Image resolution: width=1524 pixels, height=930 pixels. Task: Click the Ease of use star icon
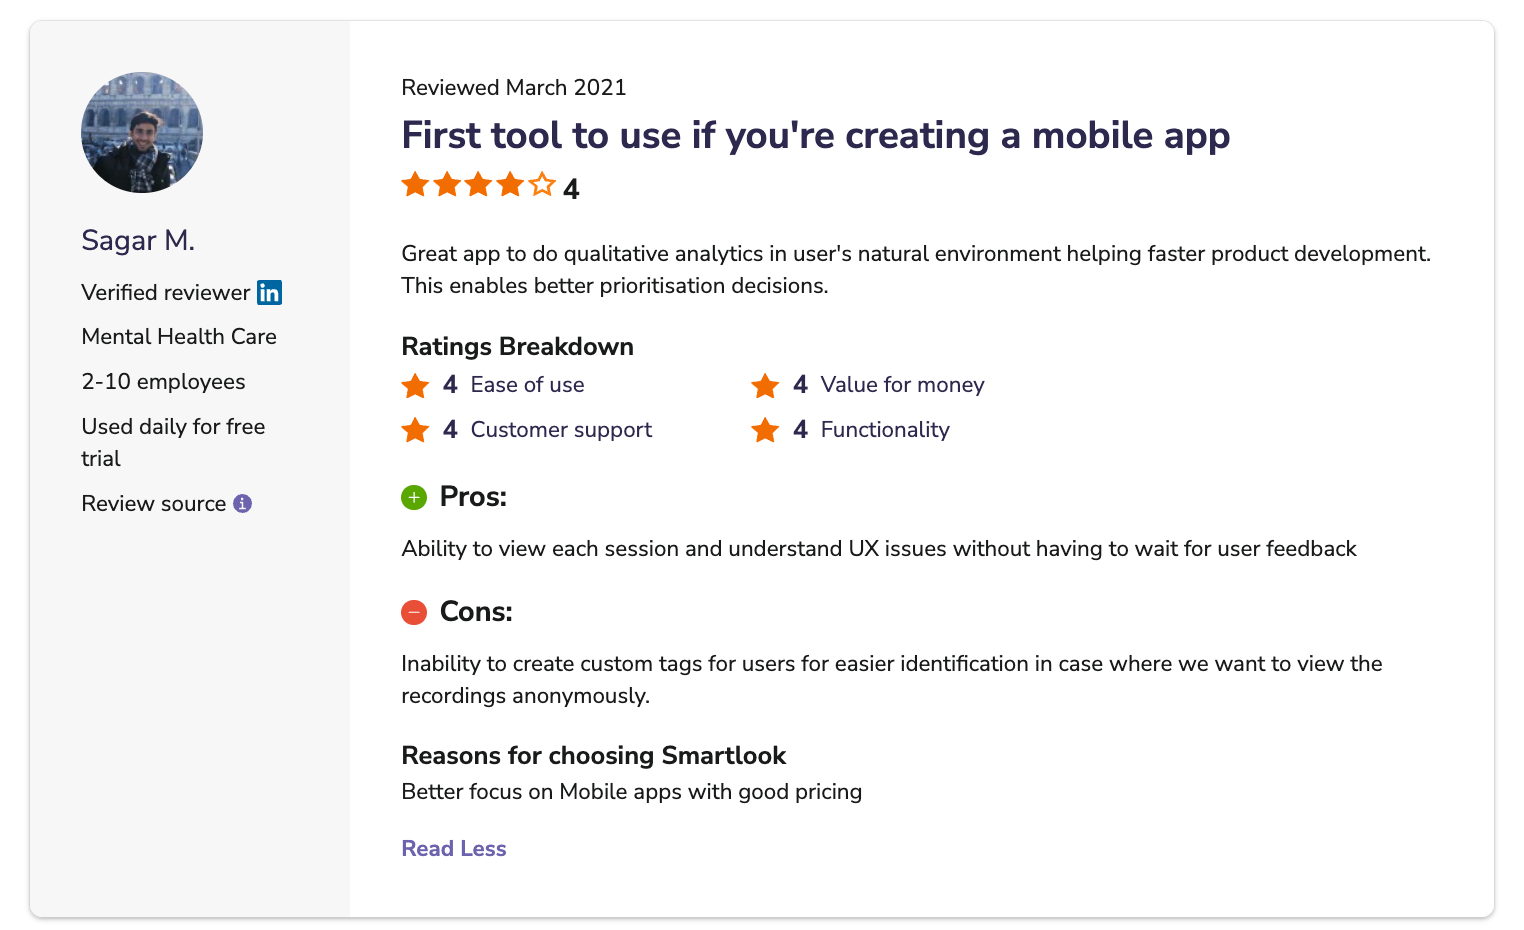click(x=415, y=385)
